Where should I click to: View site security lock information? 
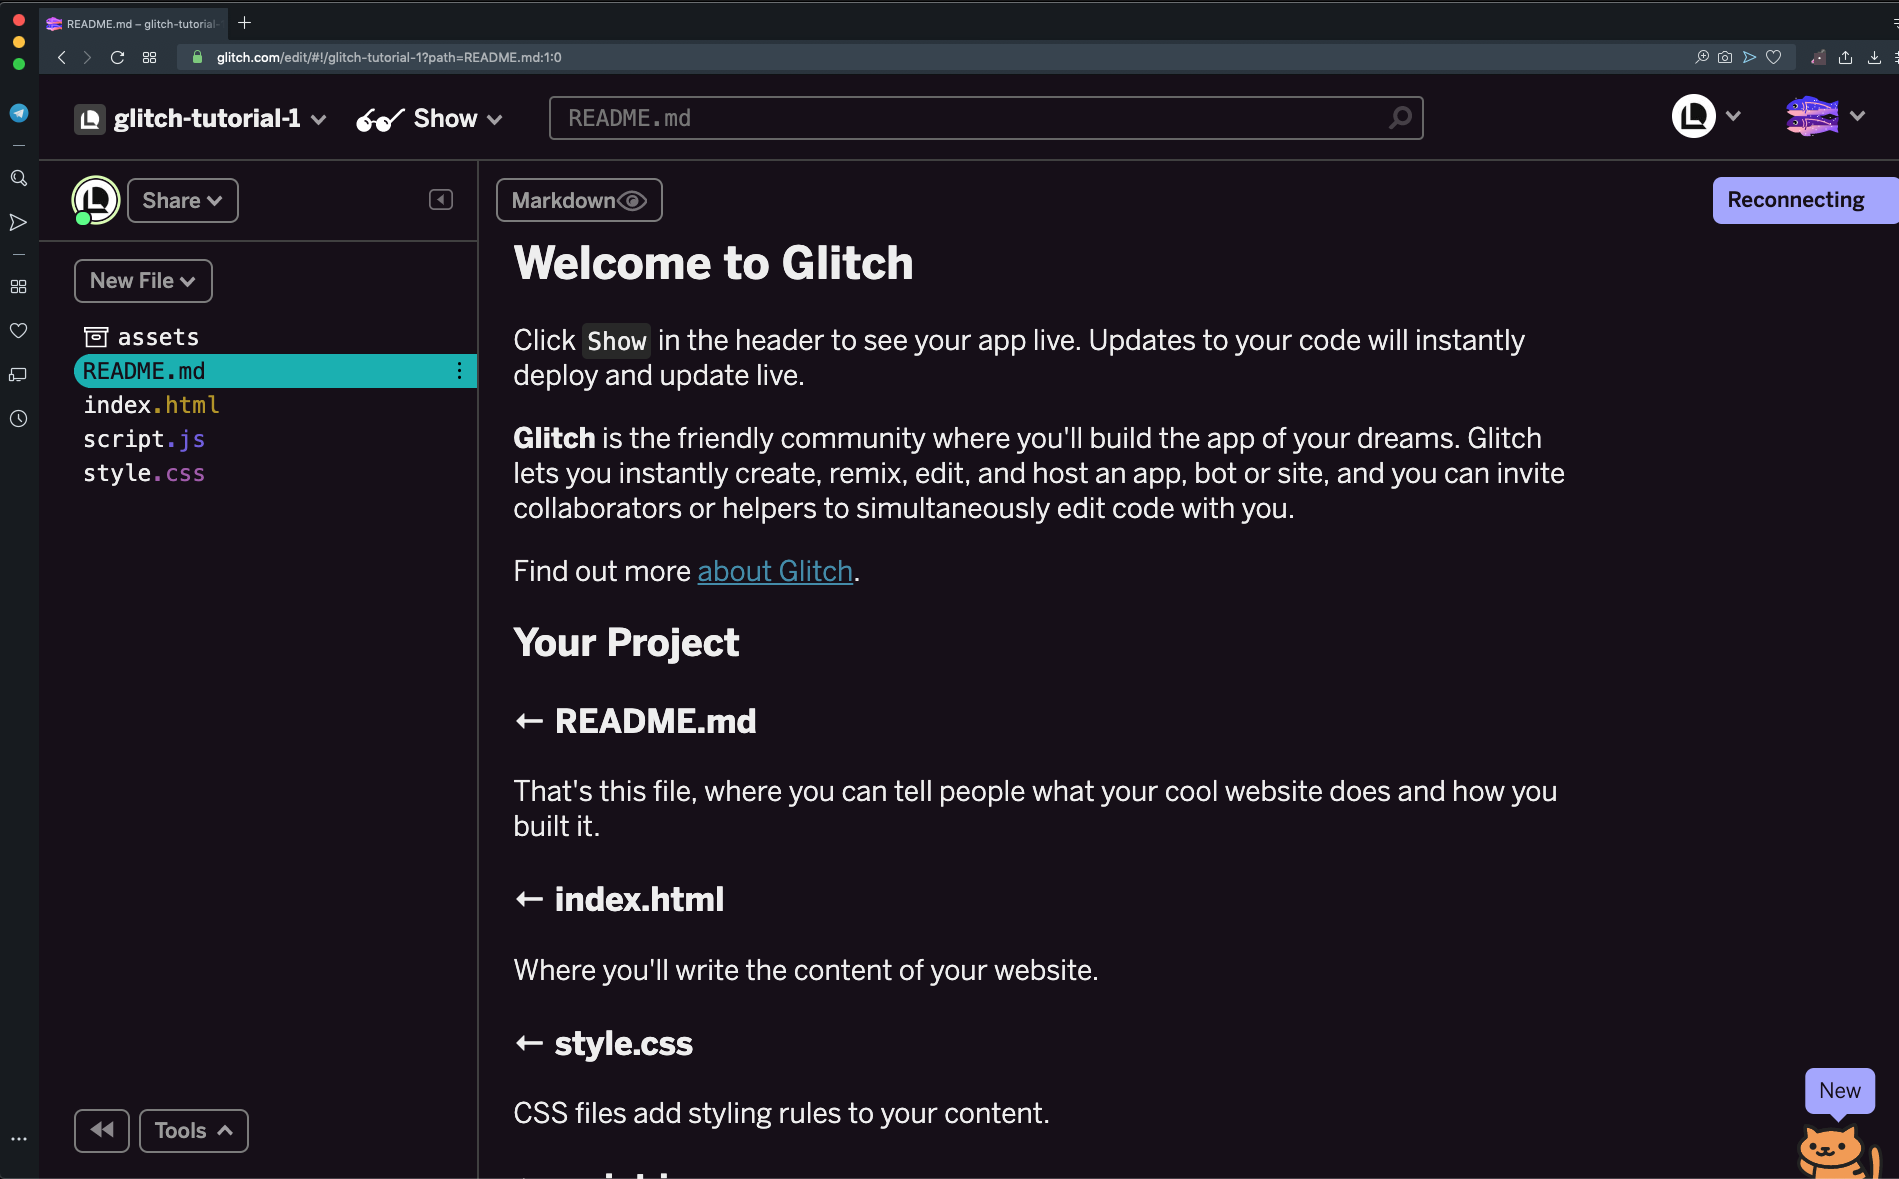[197, 57]
